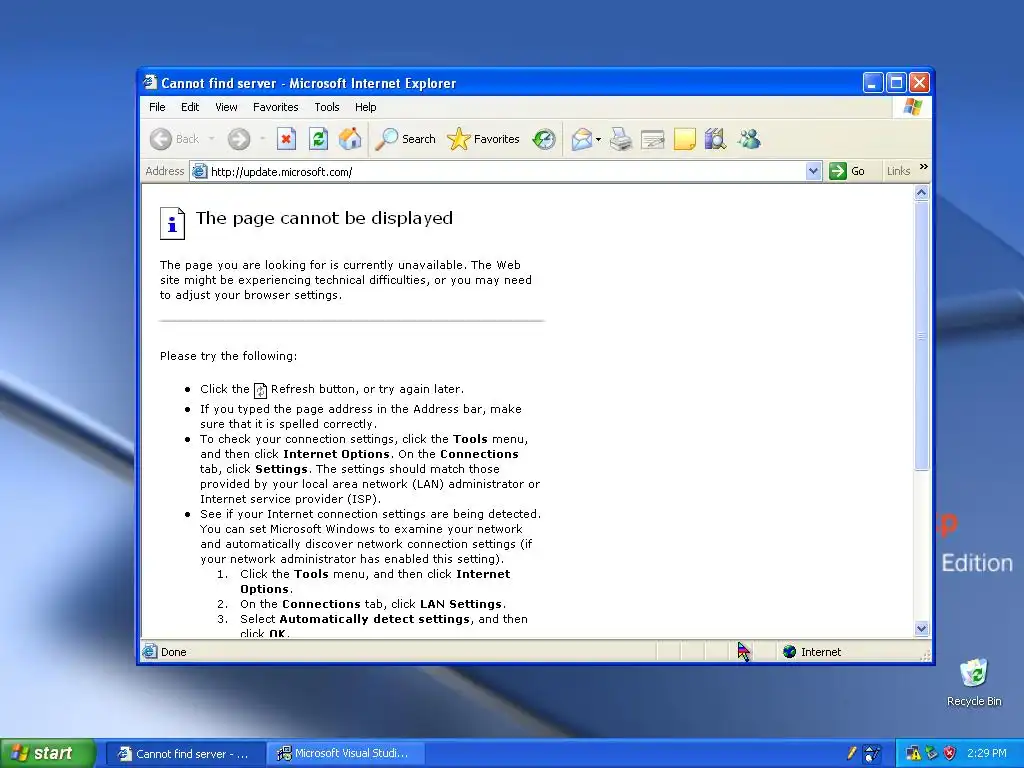Open the Favorites star toolbar button
The image size is (1024, 768).
click(x=483, y=139)
